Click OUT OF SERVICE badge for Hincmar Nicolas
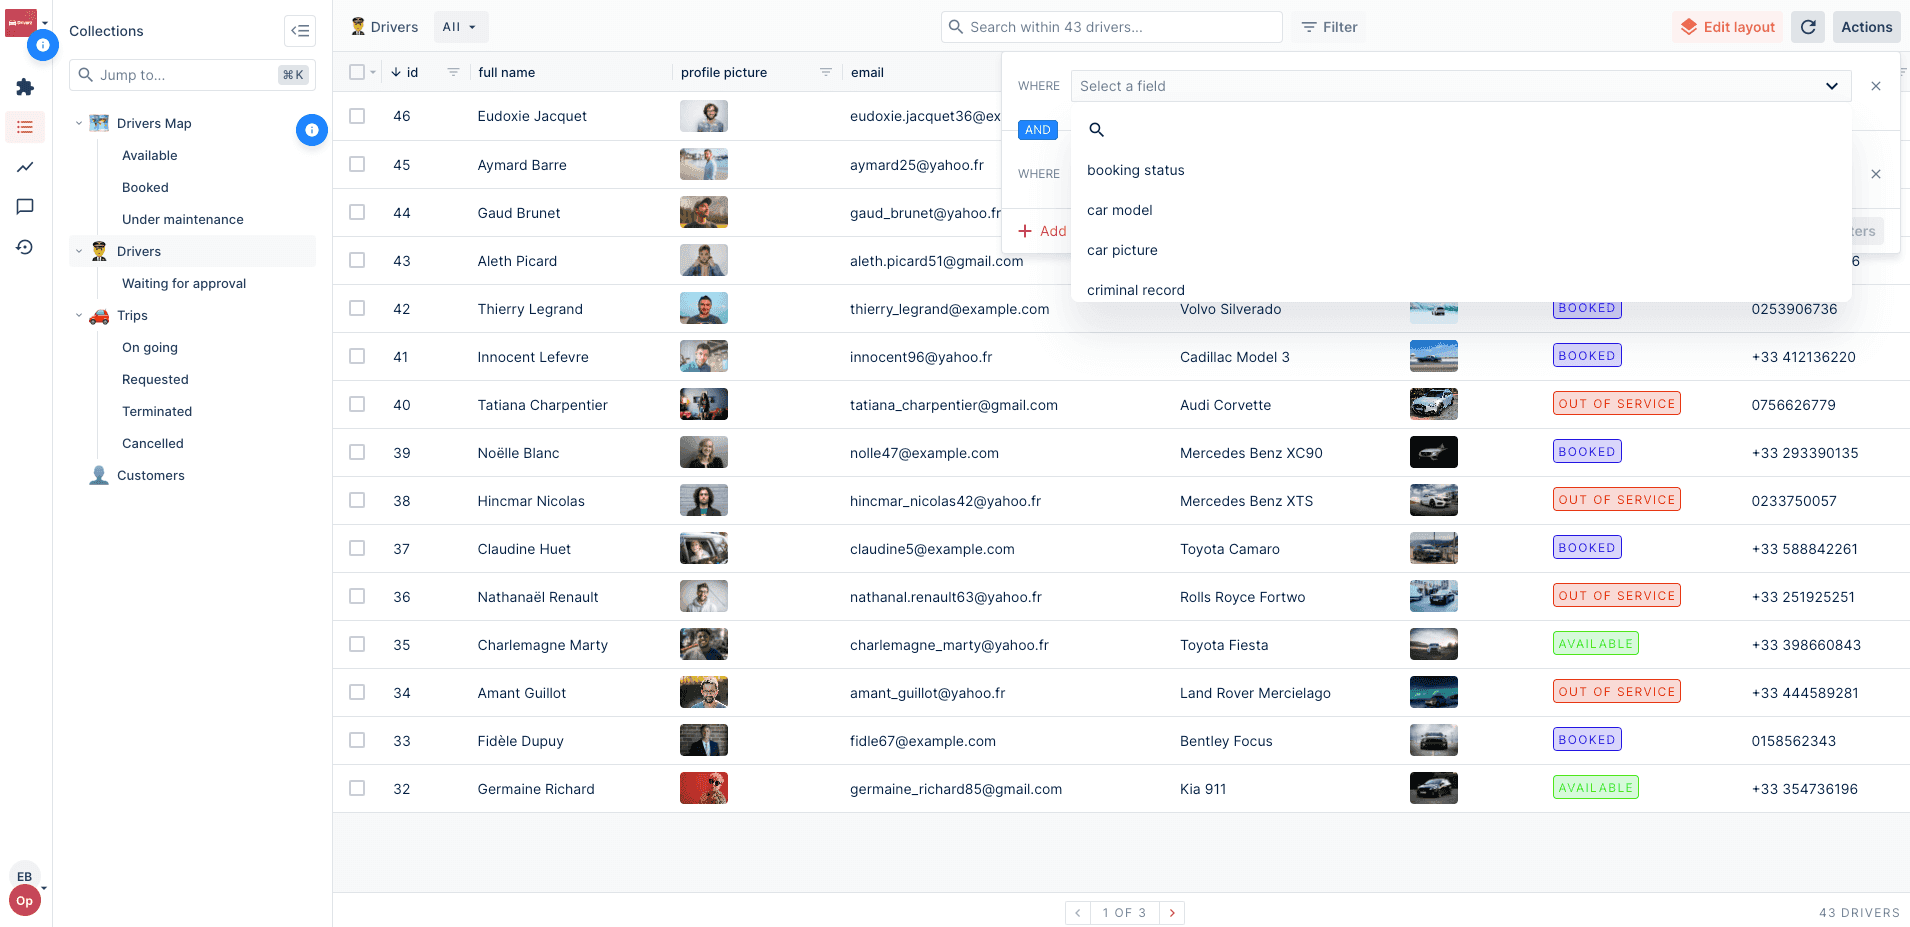This screenshot has height=927, width=1910. point(1617,500)
